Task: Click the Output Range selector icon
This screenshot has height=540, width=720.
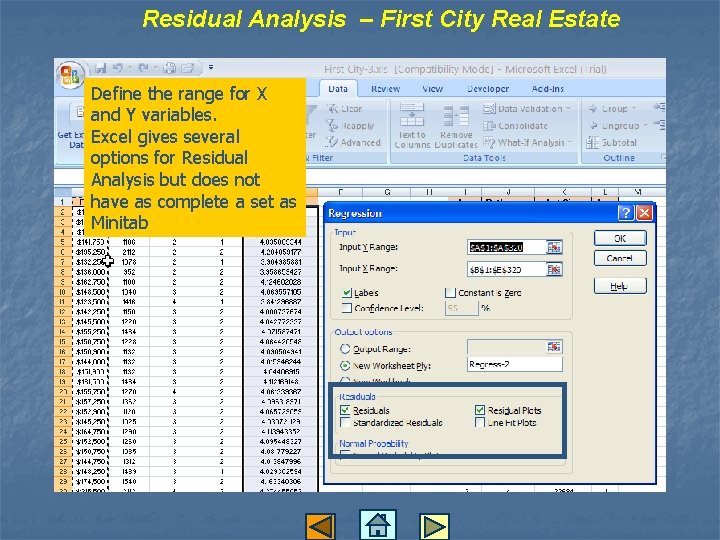Action: [554, 347]
